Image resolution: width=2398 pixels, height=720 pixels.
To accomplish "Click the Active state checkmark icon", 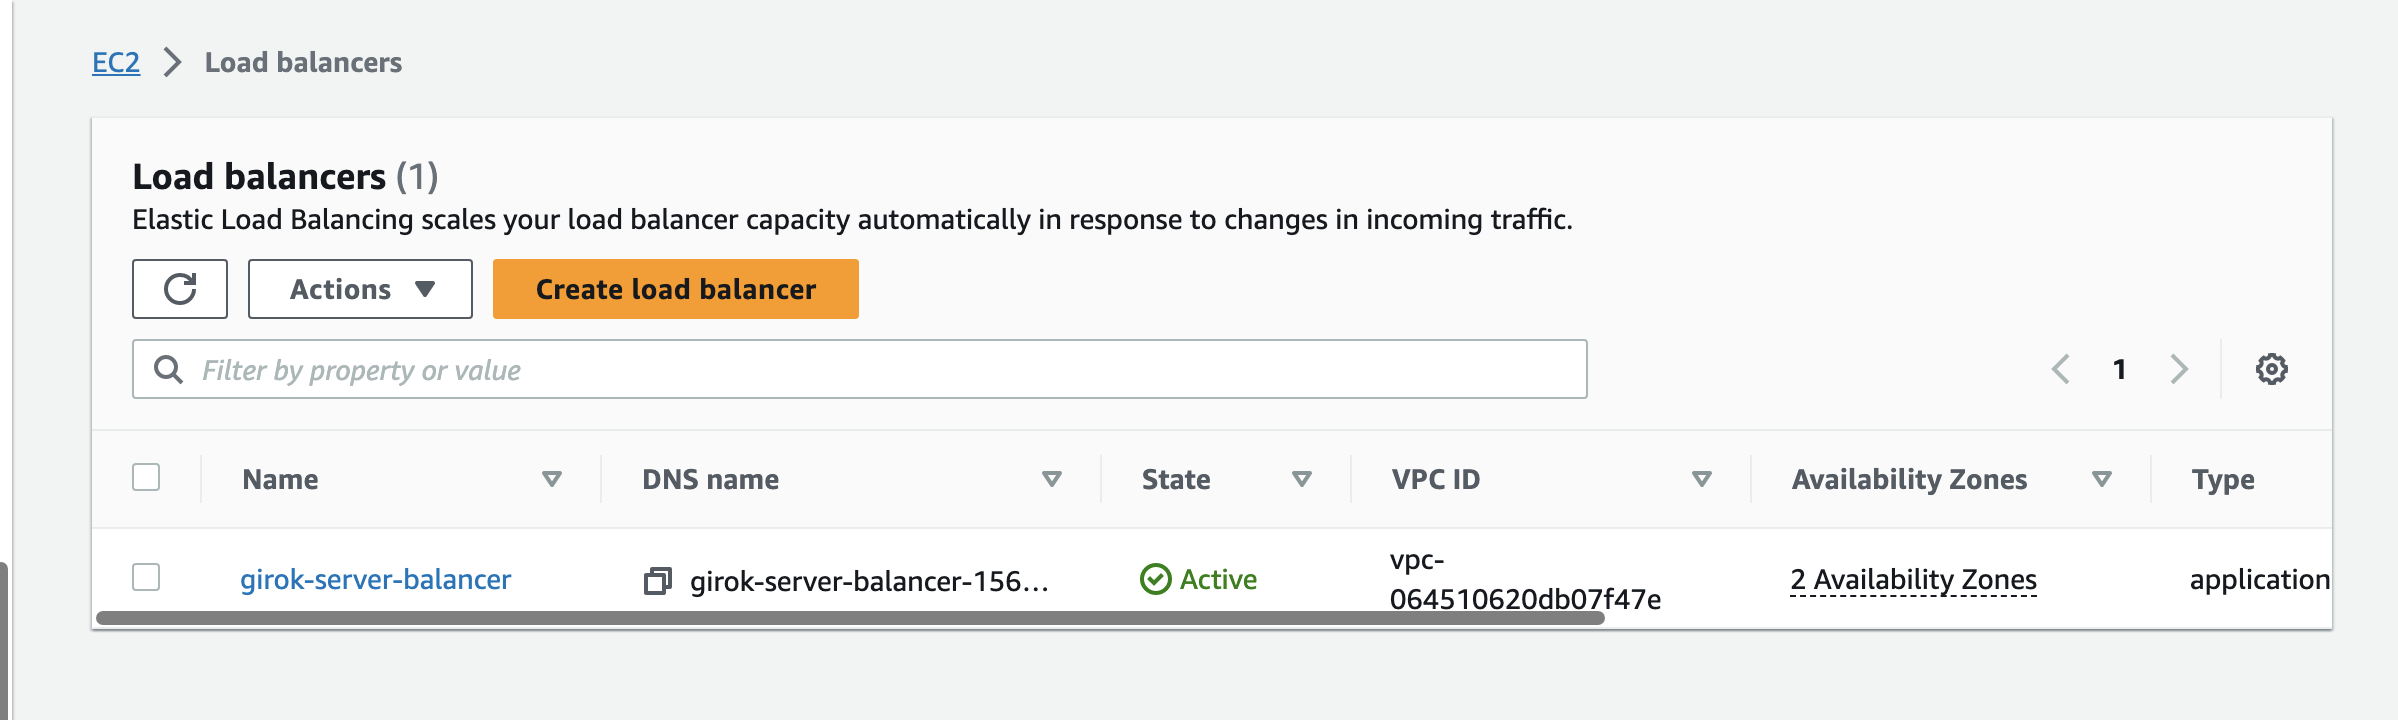I will 1156,578.
